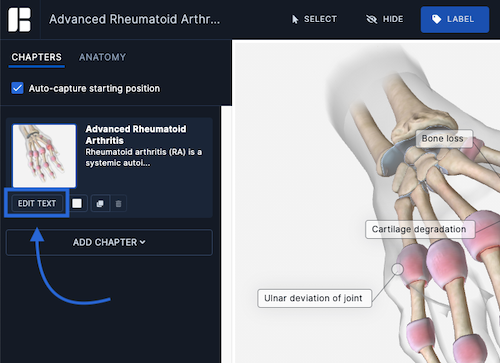Activate the blue Label tool
Viewport: 500px width, 363px height.
click(455, 19)
